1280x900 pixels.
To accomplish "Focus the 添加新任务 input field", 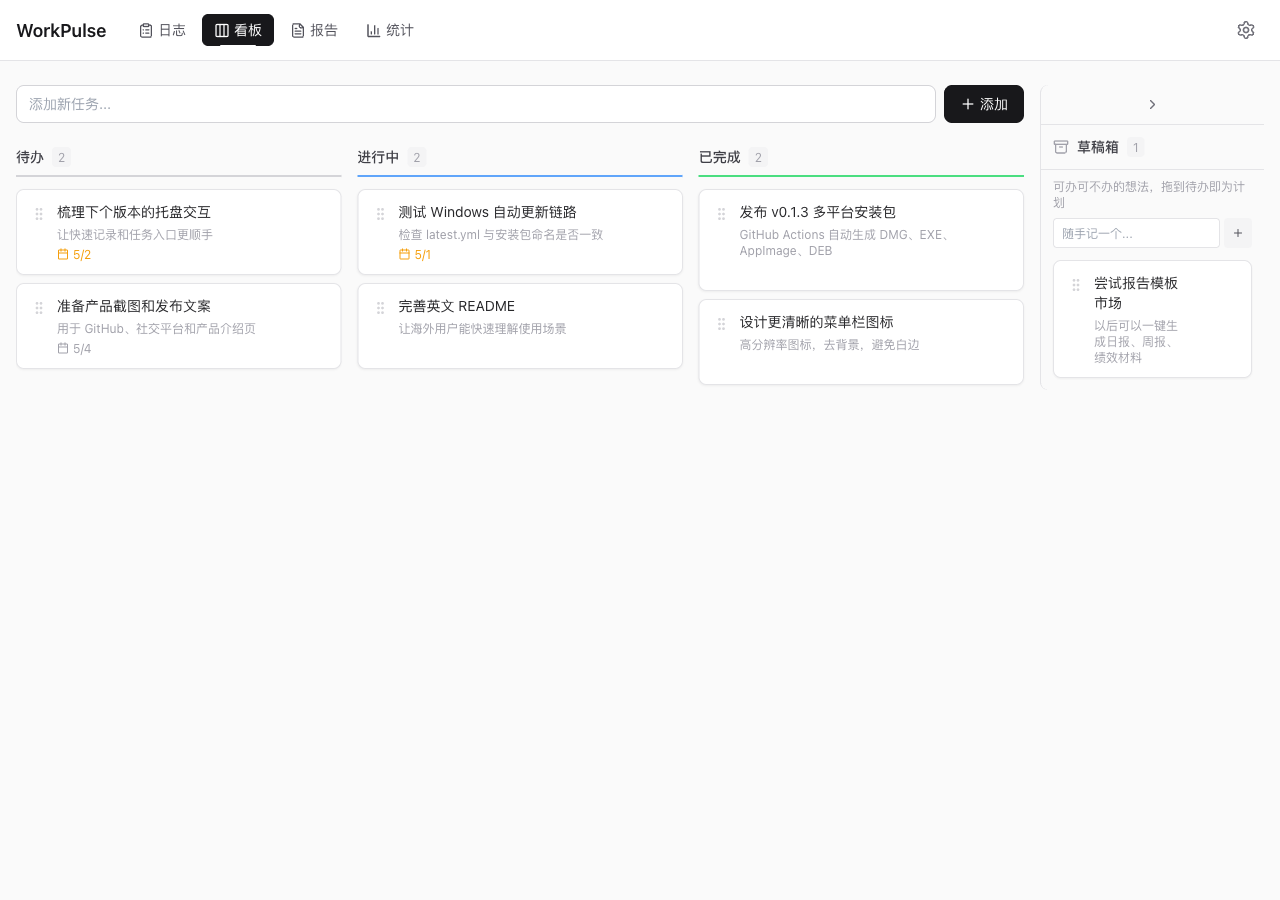I will (476, 104).
